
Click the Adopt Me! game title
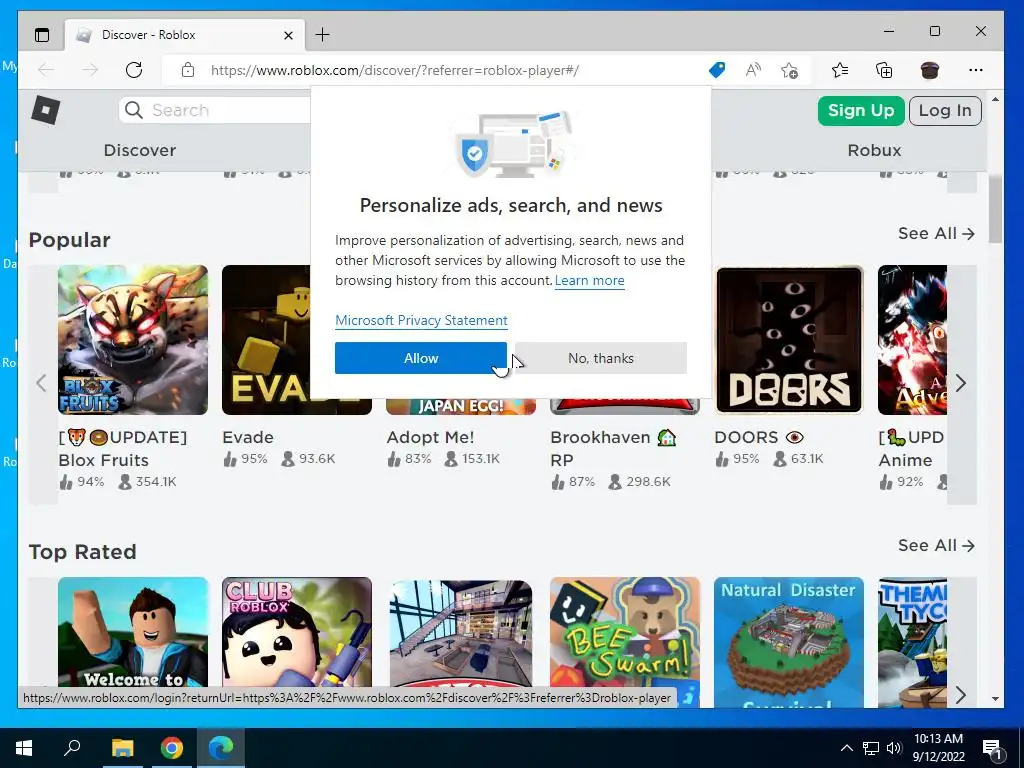coord(430,437)
